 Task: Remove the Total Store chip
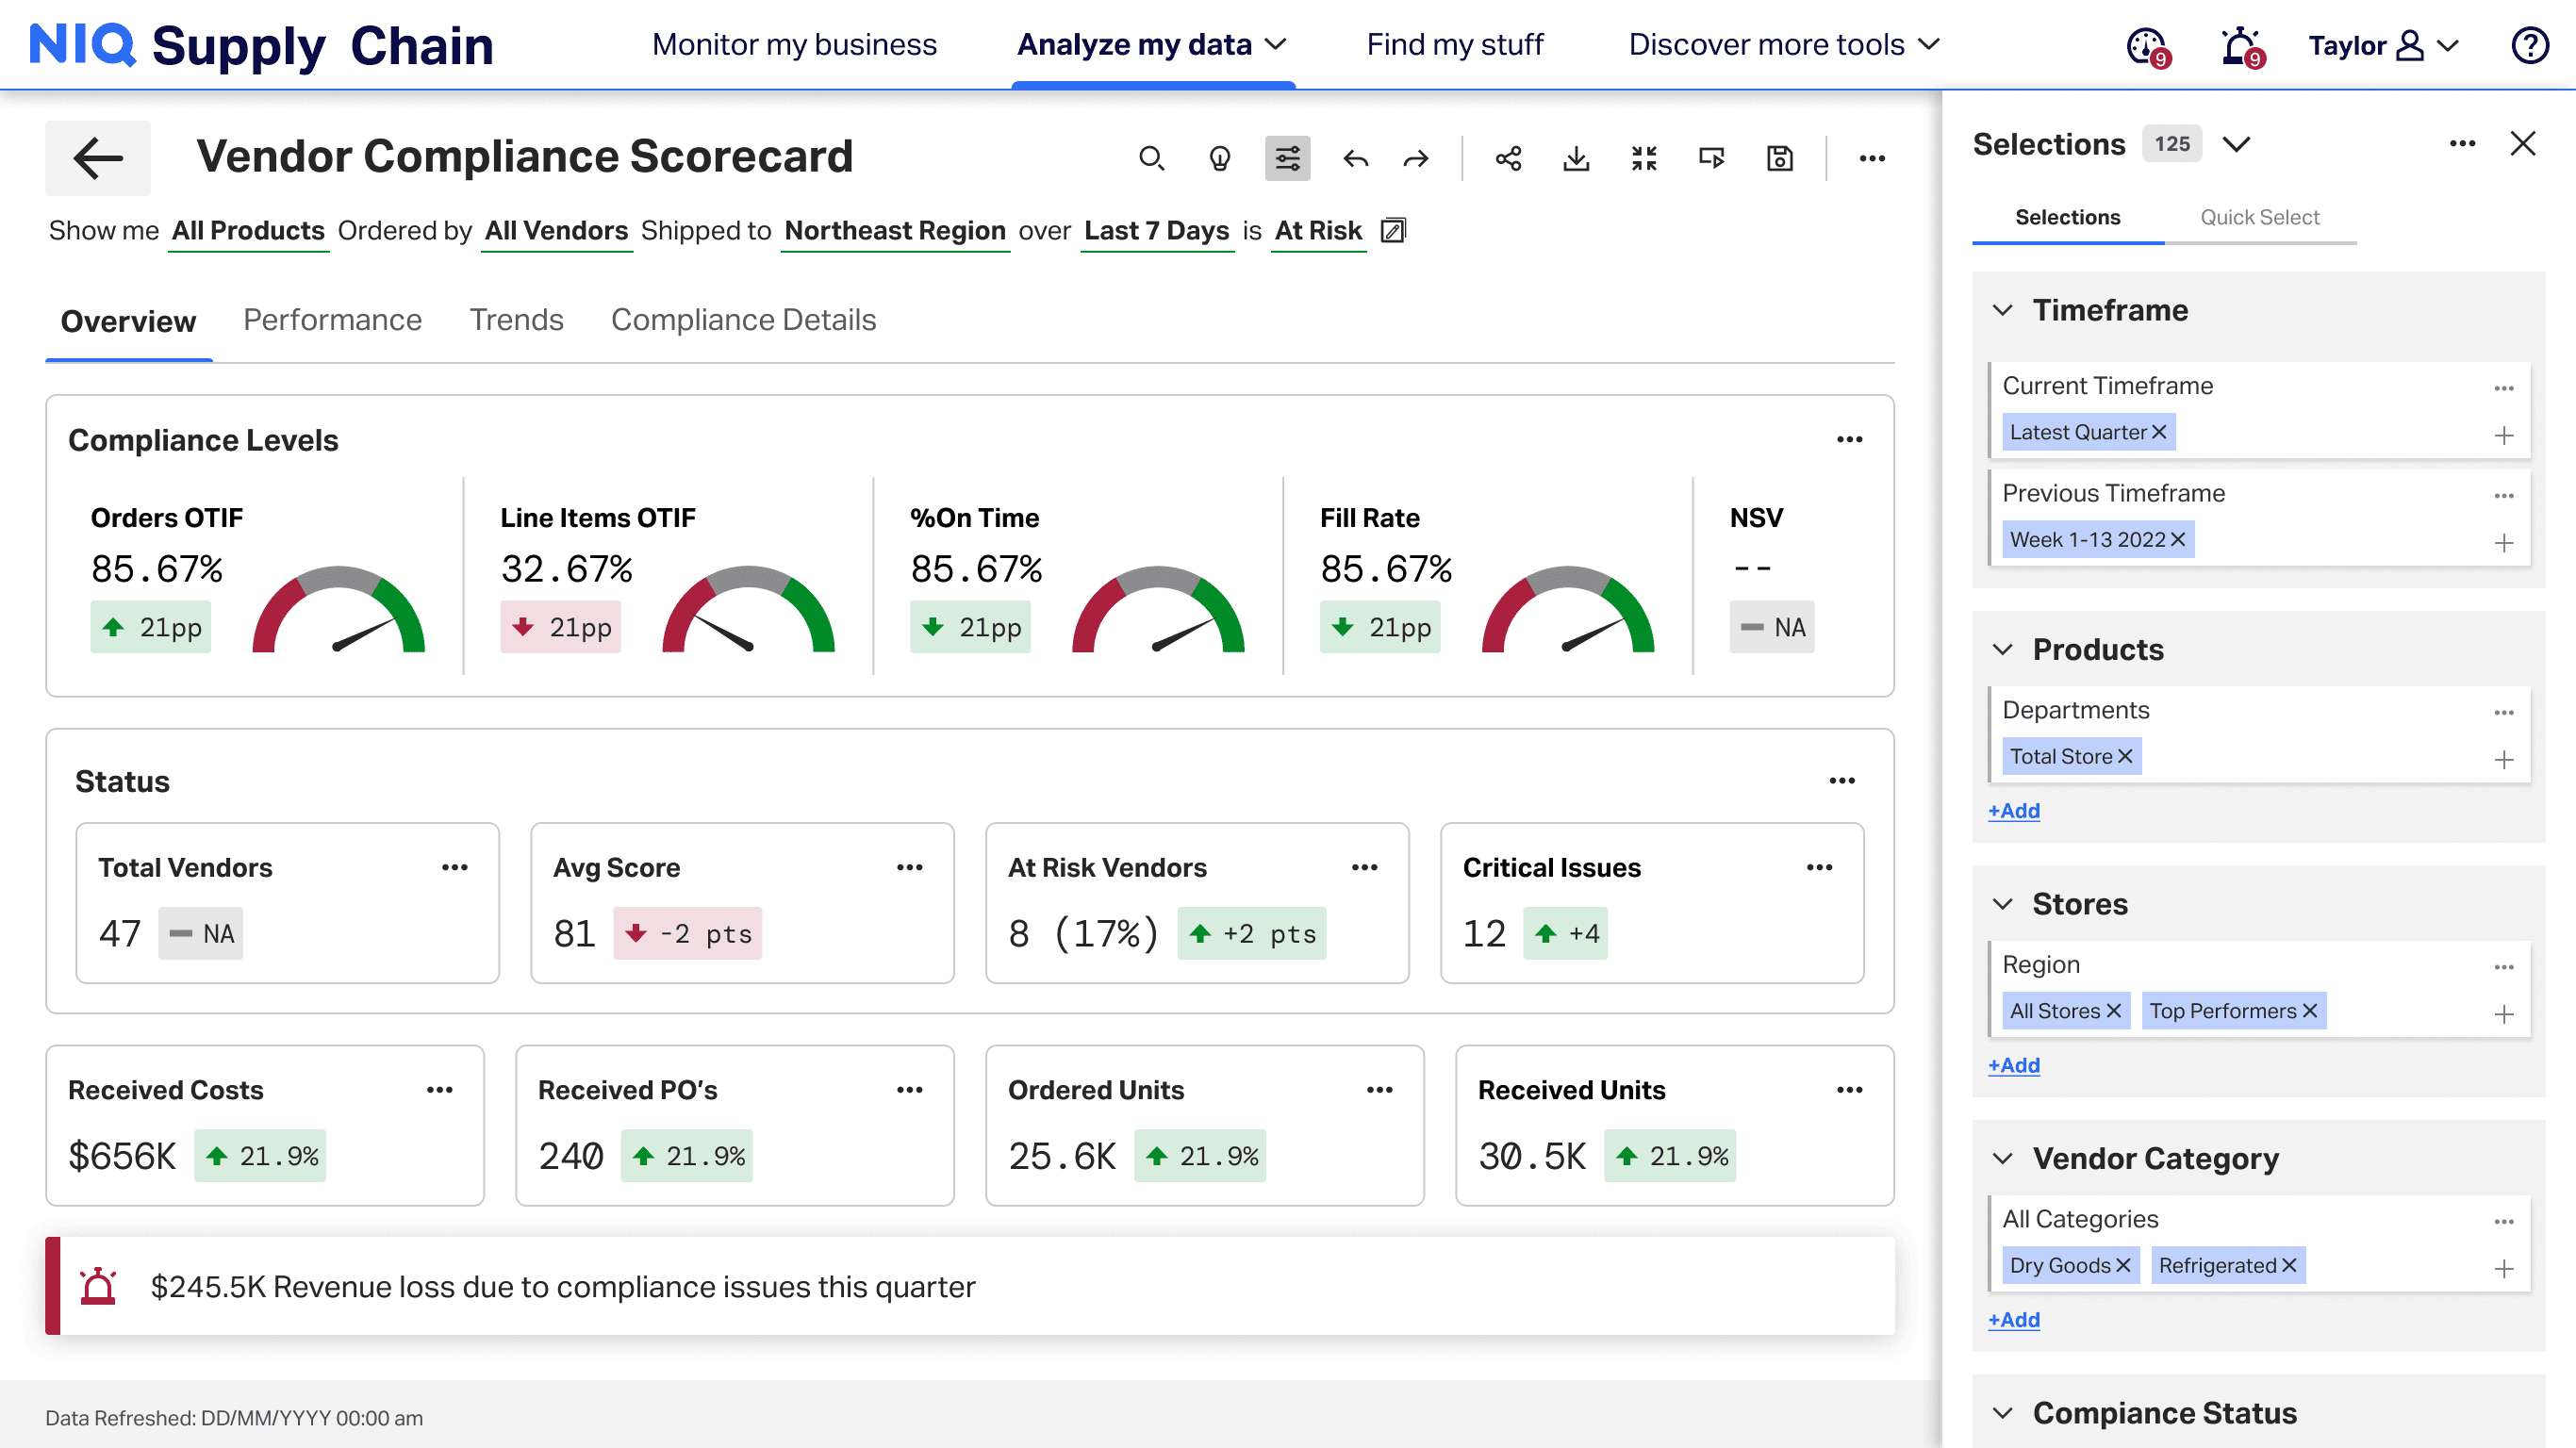2125,757
